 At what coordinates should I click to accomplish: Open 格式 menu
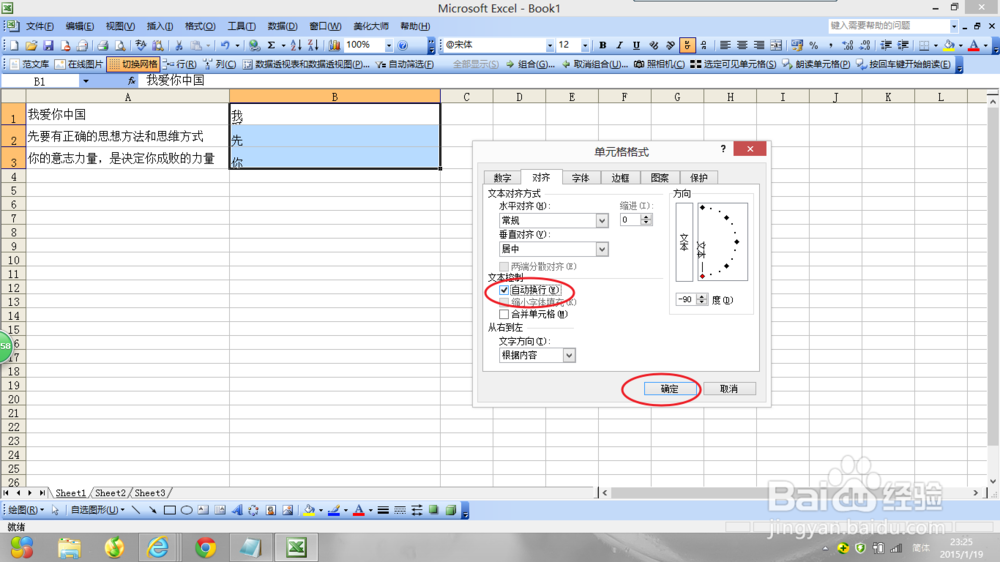[200, 26]
